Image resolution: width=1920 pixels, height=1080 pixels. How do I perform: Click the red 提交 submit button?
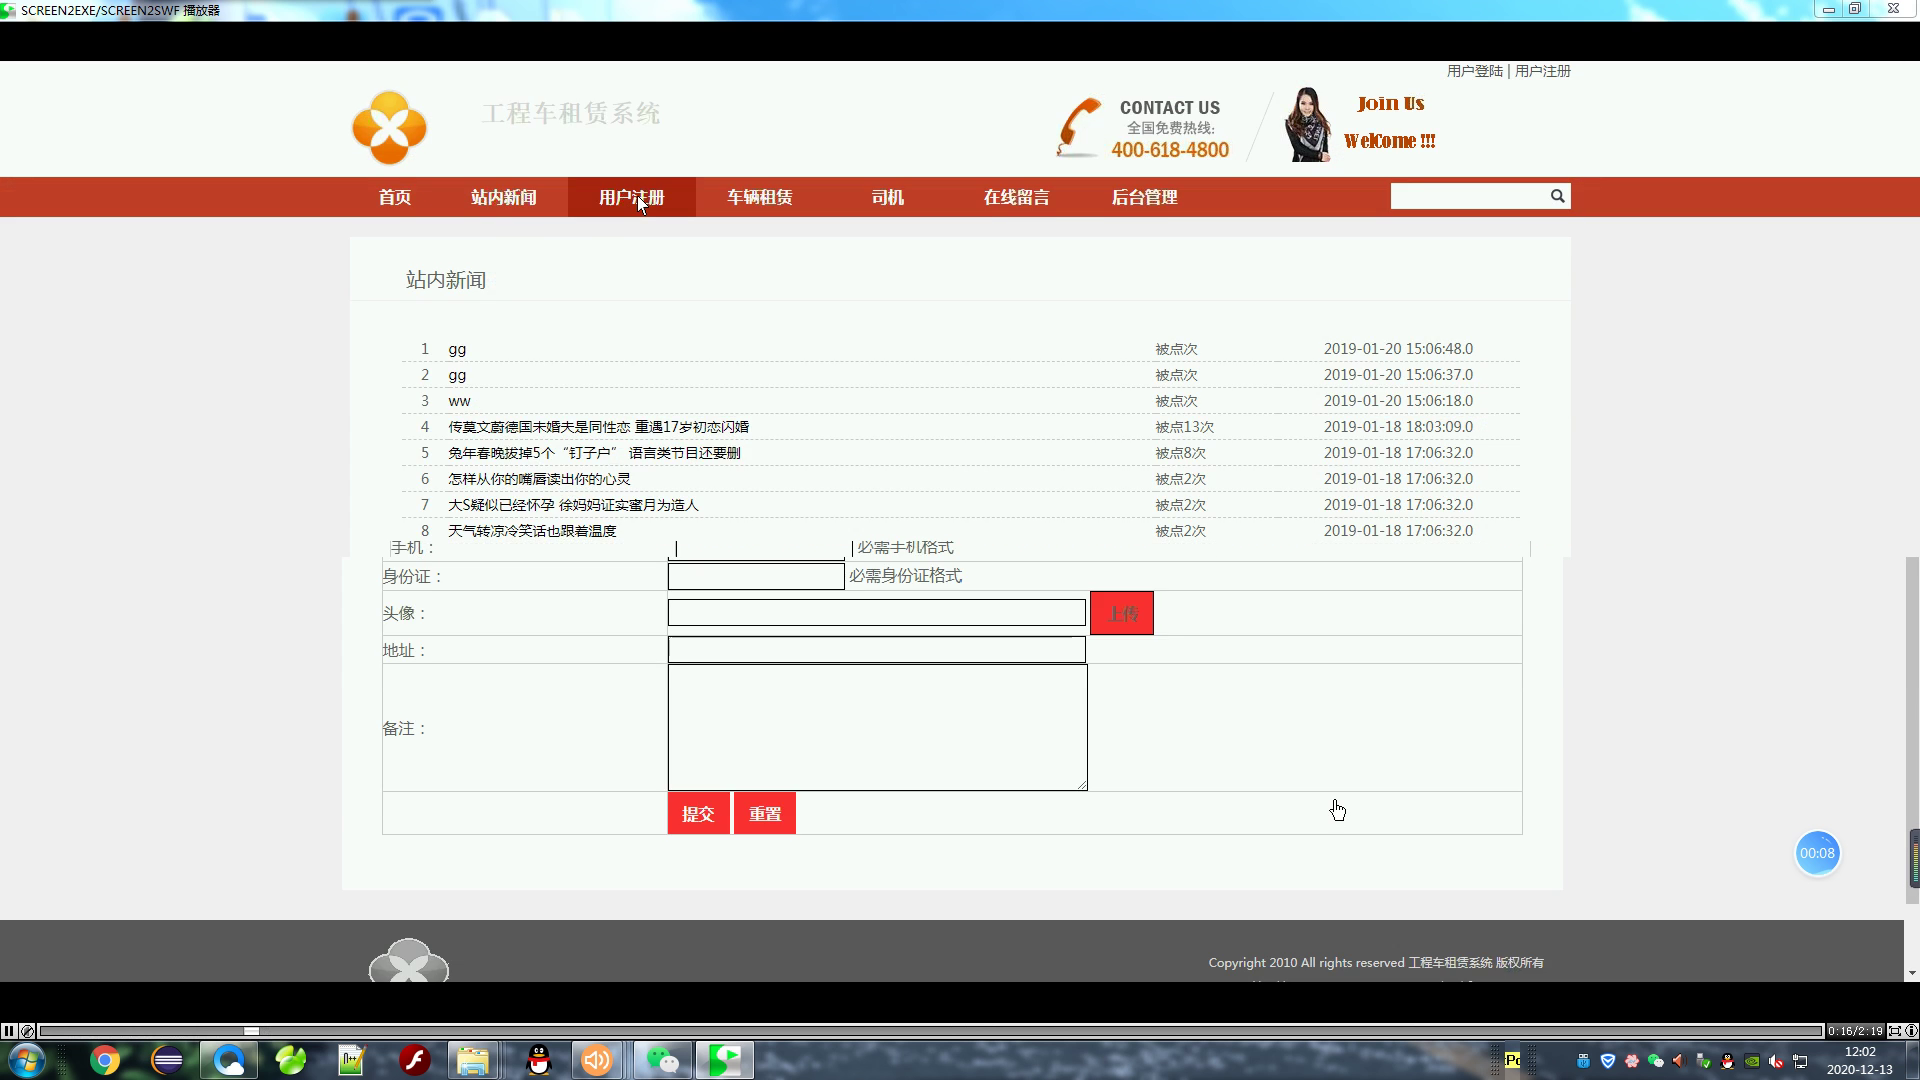click(x=698, y=813)
